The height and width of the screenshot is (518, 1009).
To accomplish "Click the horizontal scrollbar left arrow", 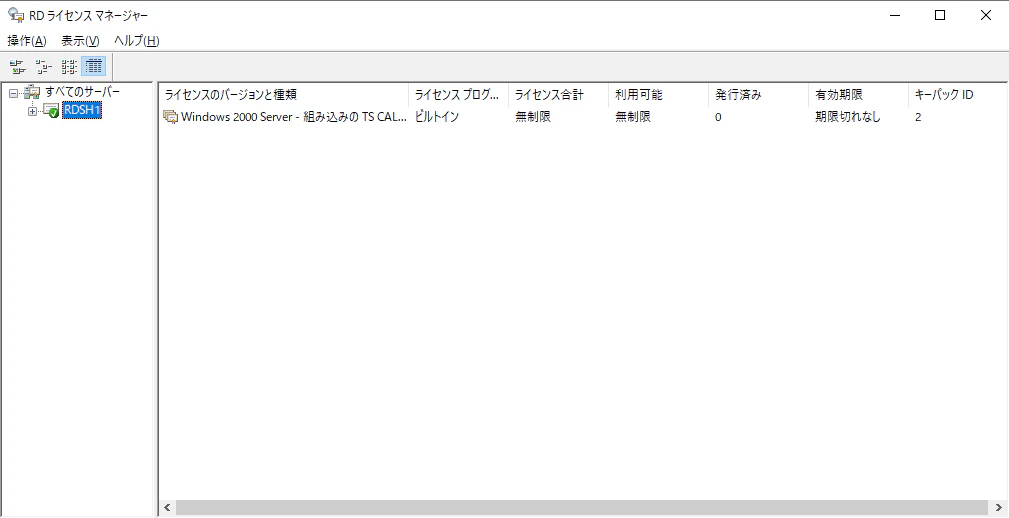I will tap(167, 508).
